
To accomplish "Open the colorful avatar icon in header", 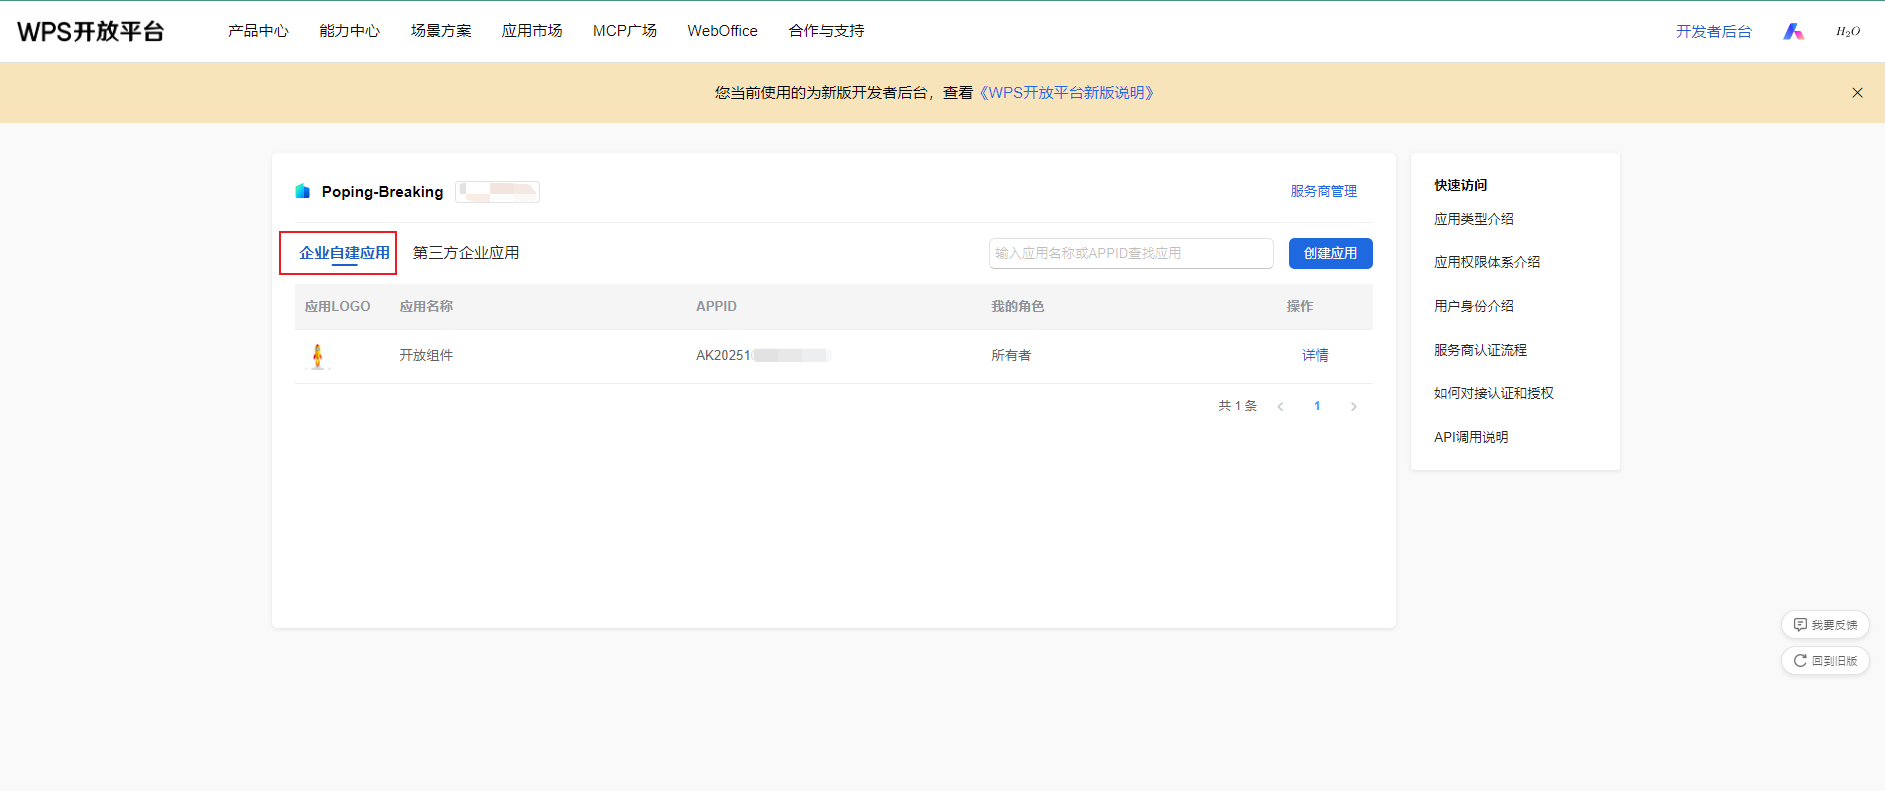I will pyautogui.click(x=1793, y=31).
